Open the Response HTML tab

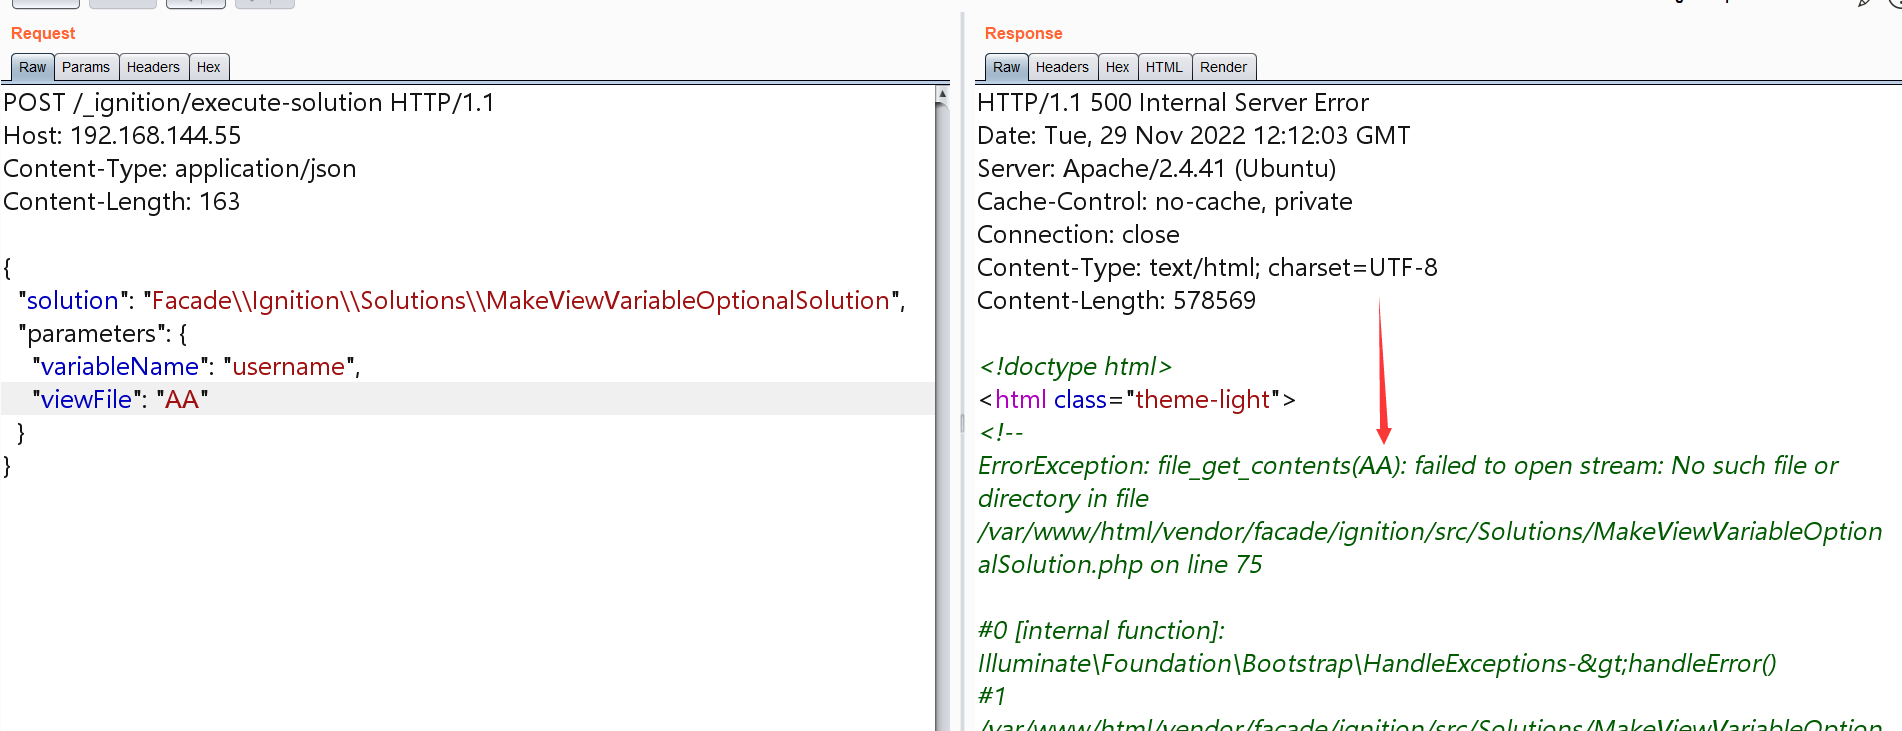click(x=1164, y=67)
